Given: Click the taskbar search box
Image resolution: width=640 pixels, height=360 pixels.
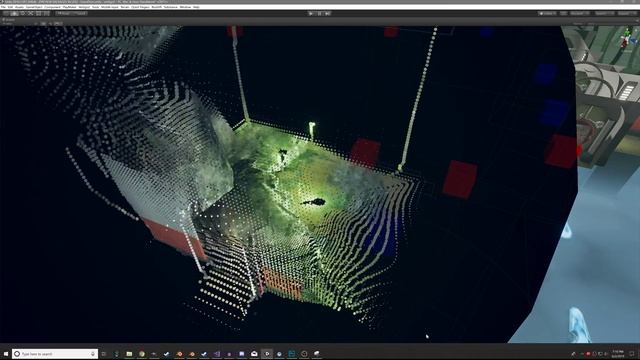Looking at the screenshot, I should point(55,354).
